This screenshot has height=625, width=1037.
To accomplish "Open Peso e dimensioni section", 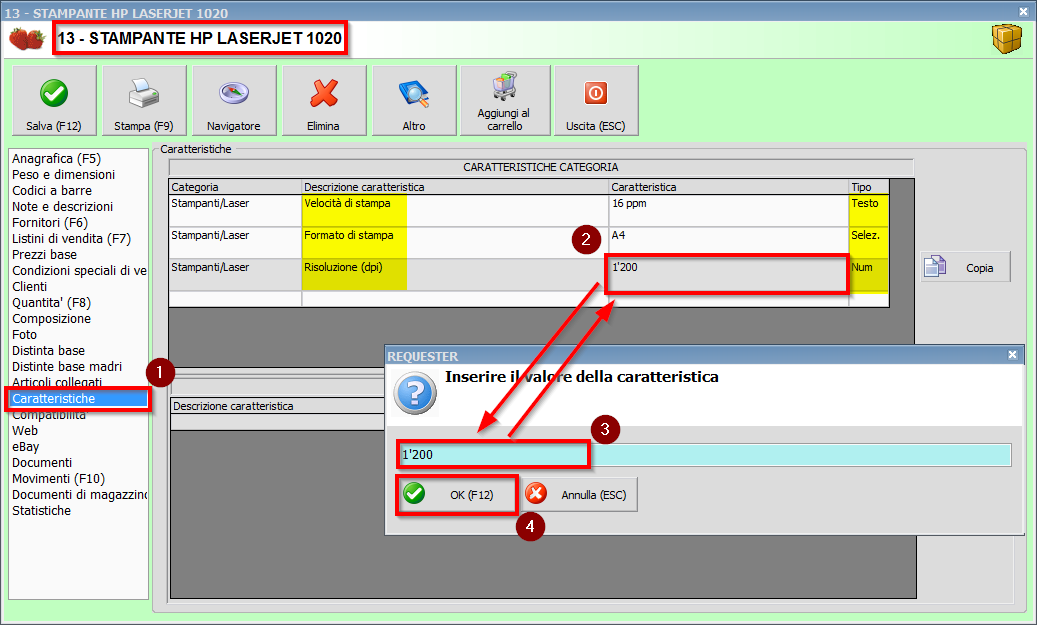I will (63, 175).
